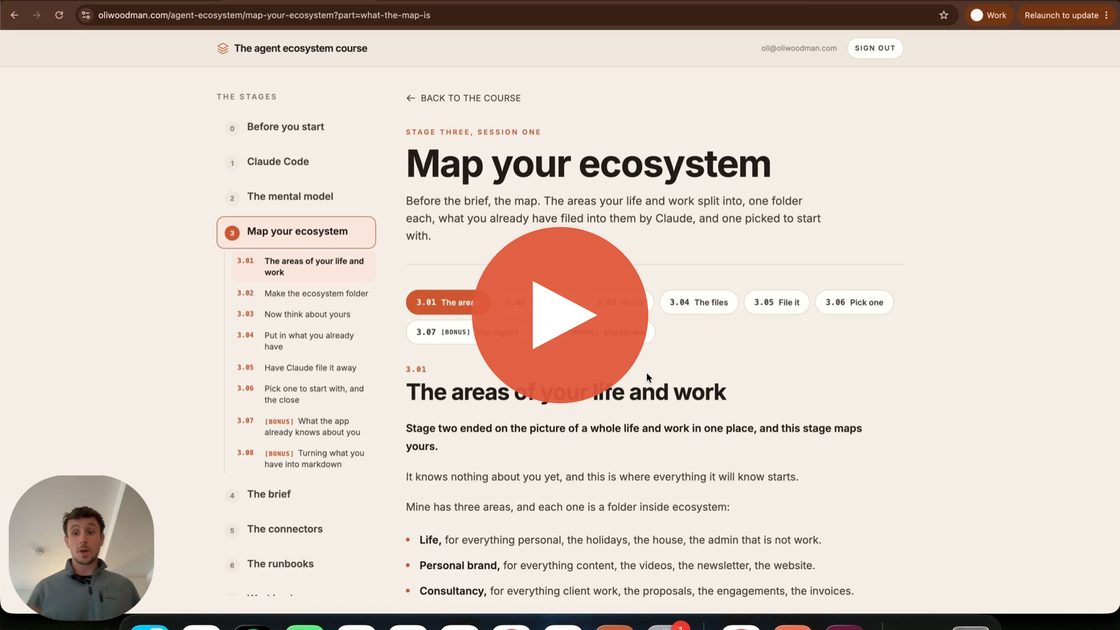Select sidebar item 3.06 Pick one to start with
Screen dimensions: 1120x630
(x=303, y=394)
